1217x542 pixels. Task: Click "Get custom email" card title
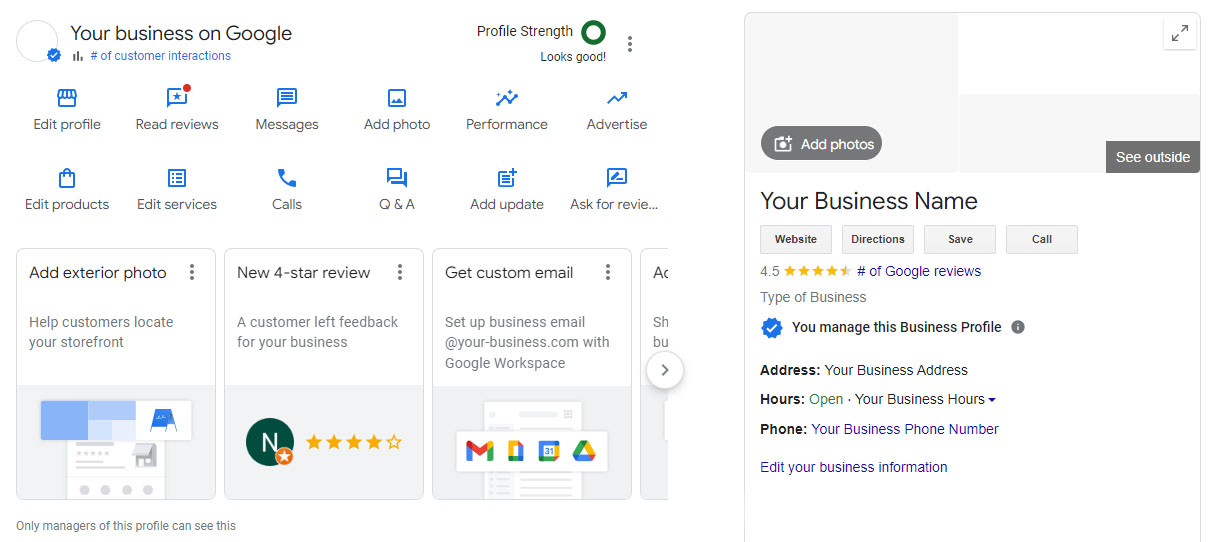pyautogui.click(x=509, y=272)
